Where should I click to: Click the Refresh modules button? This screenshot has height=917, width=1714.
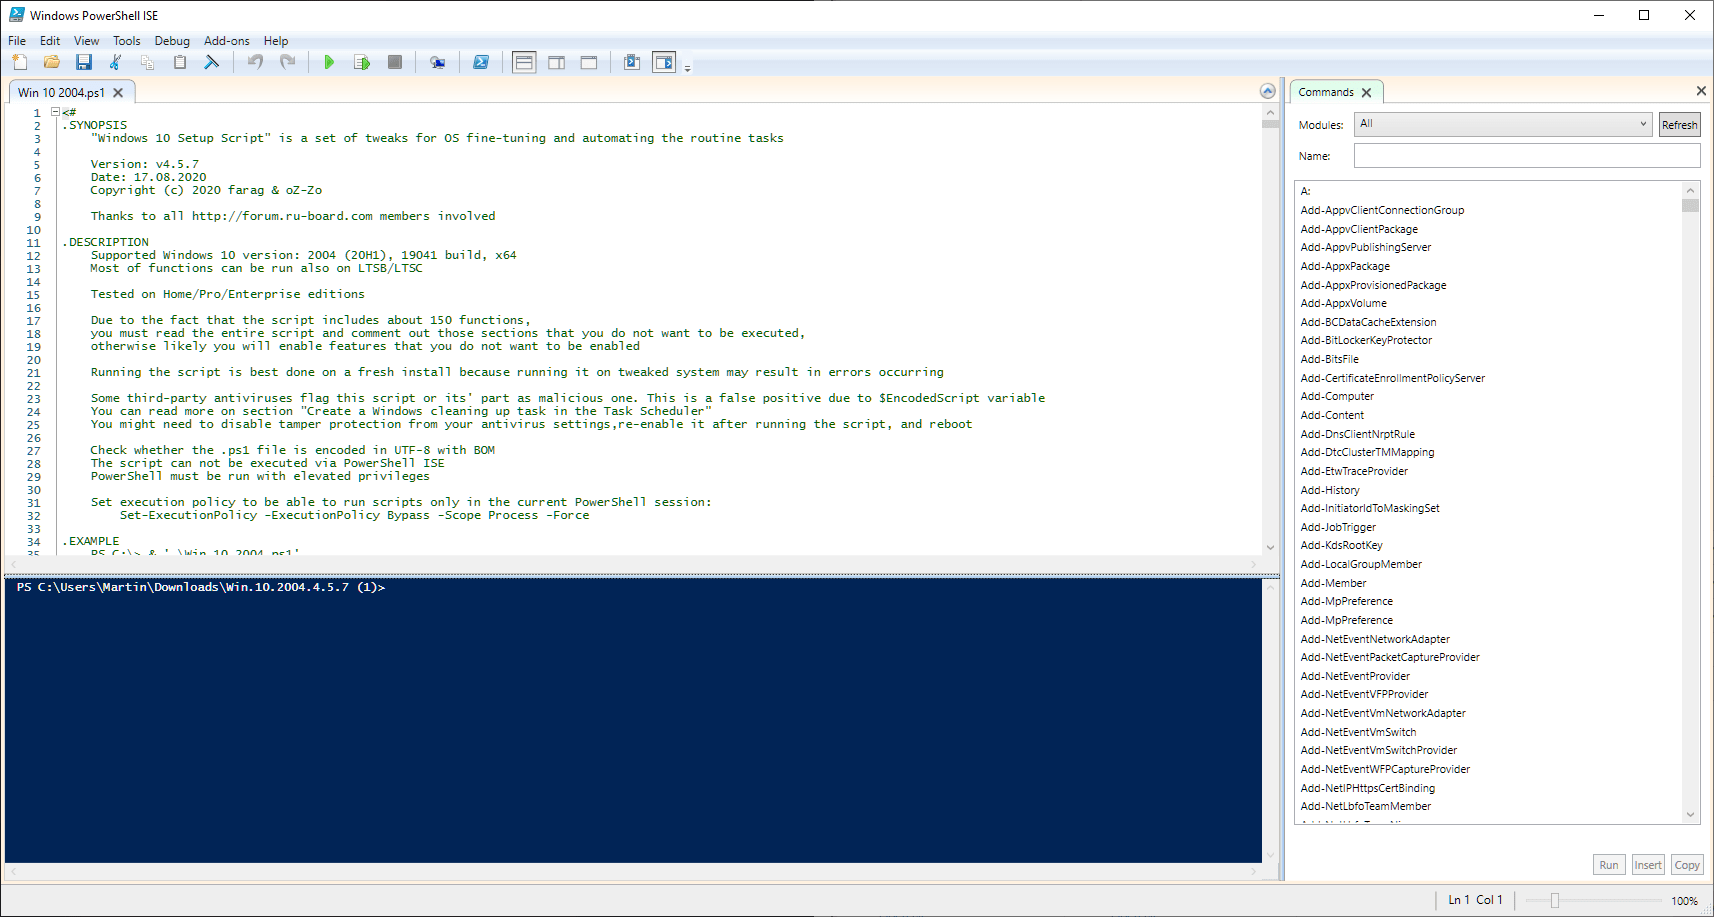coord(1680,124)
